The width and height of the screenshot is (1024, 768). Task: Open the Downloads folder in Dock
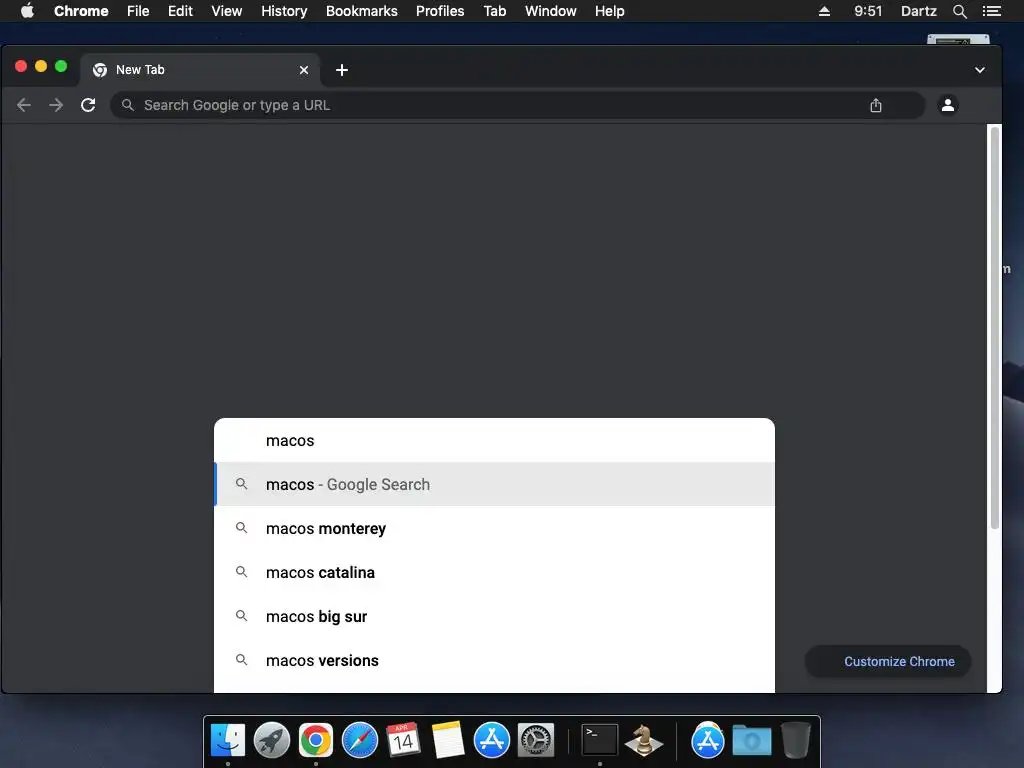coord(752,741)
